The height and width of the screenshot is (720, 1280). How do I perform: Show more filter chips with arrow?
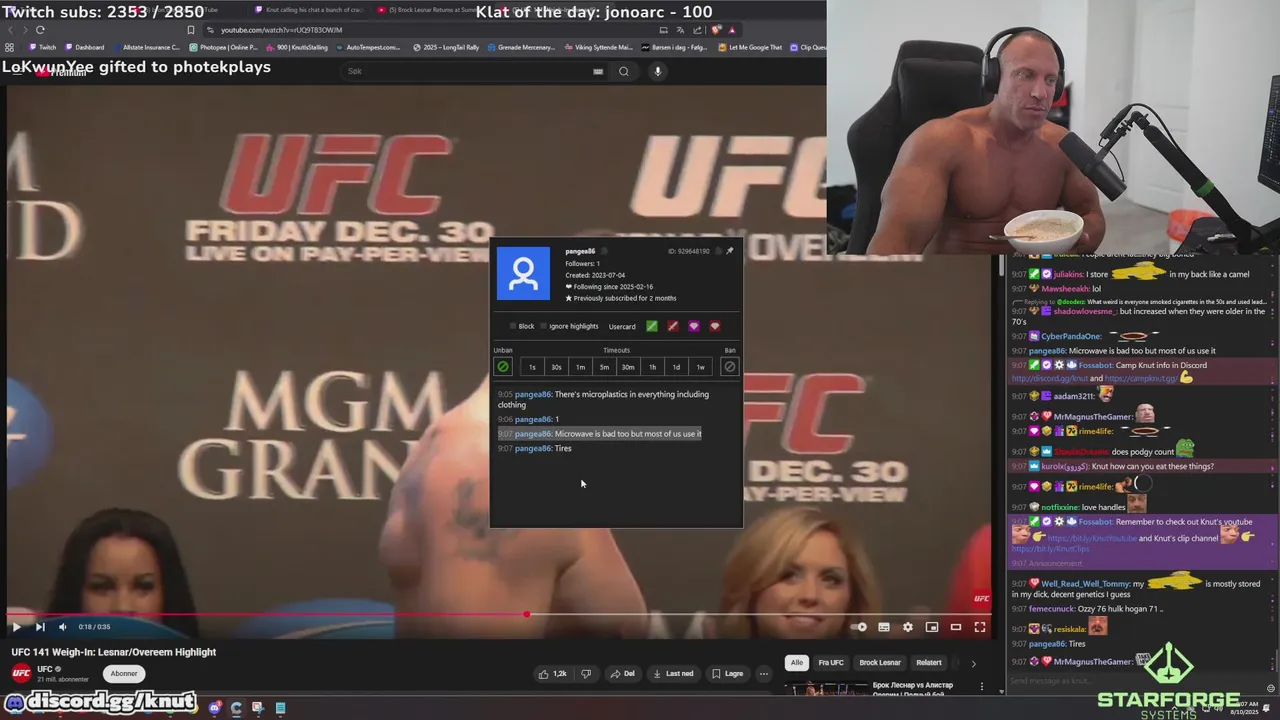(973, 663)
